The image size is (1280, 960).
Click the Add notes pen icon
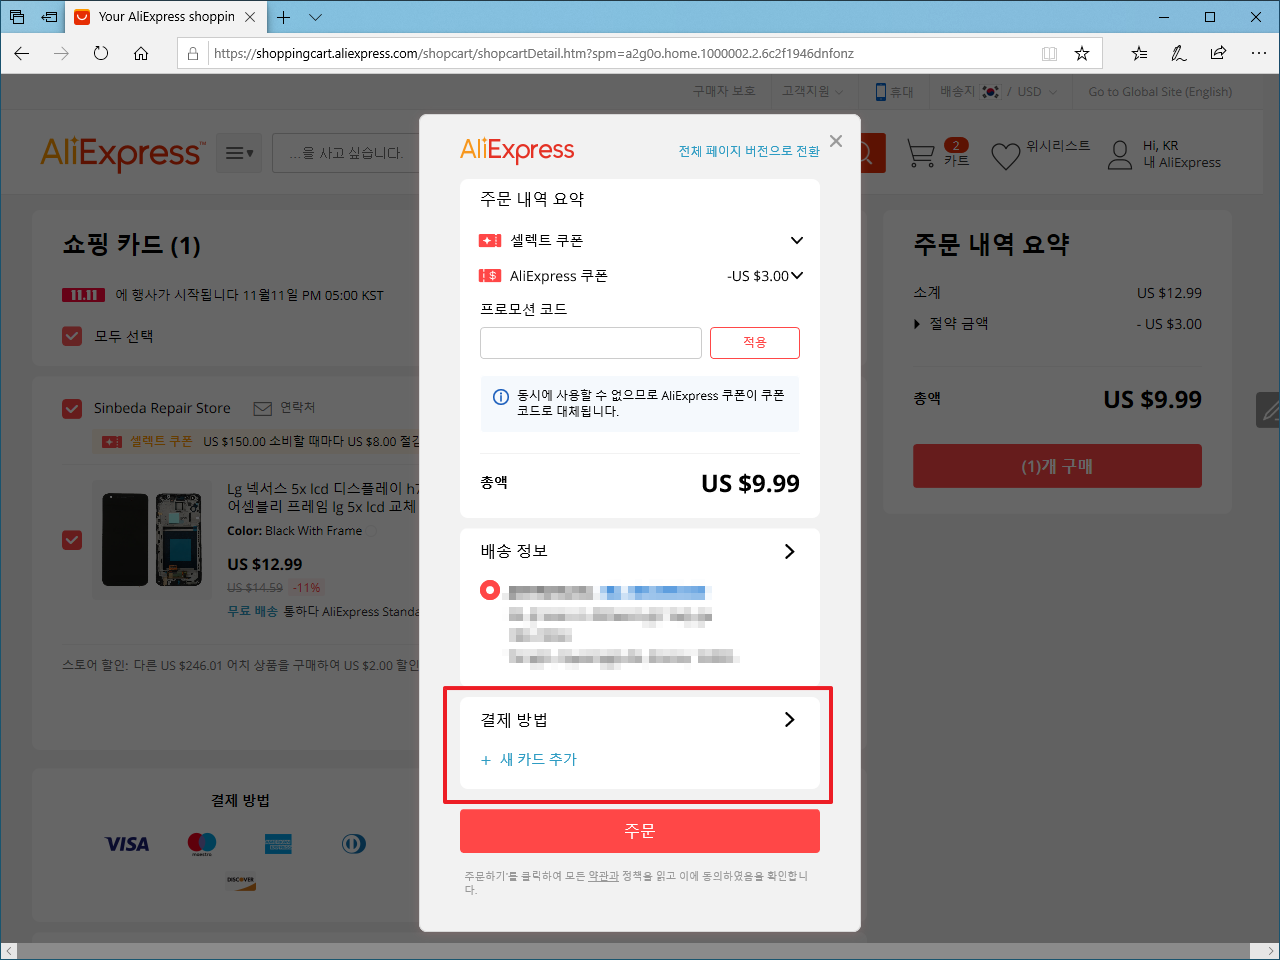1179,53
